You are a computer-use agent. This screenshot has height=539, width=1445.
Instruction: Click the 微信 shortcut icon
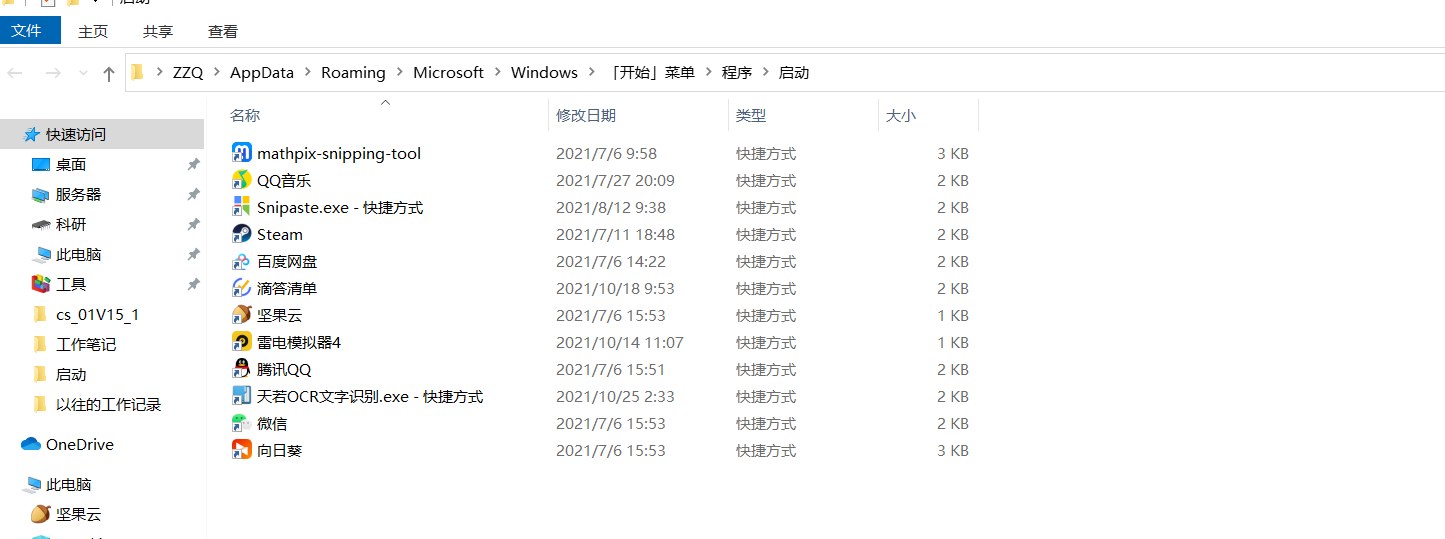[241, 423]
